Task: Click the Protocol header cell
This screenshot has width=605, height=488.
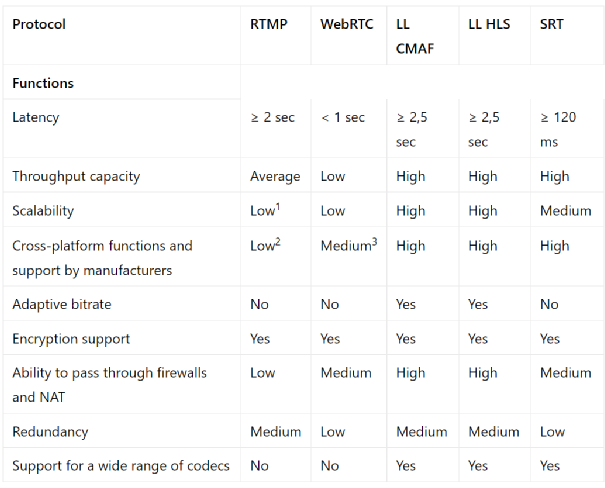Action: tap(39, 24)
